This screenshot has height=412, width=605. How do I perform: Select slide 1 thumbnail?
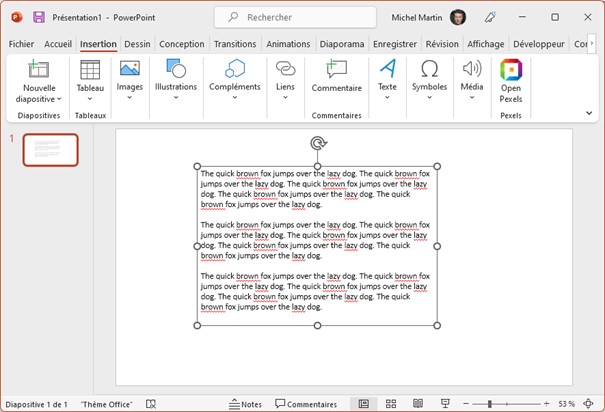[x=50, y=149]
